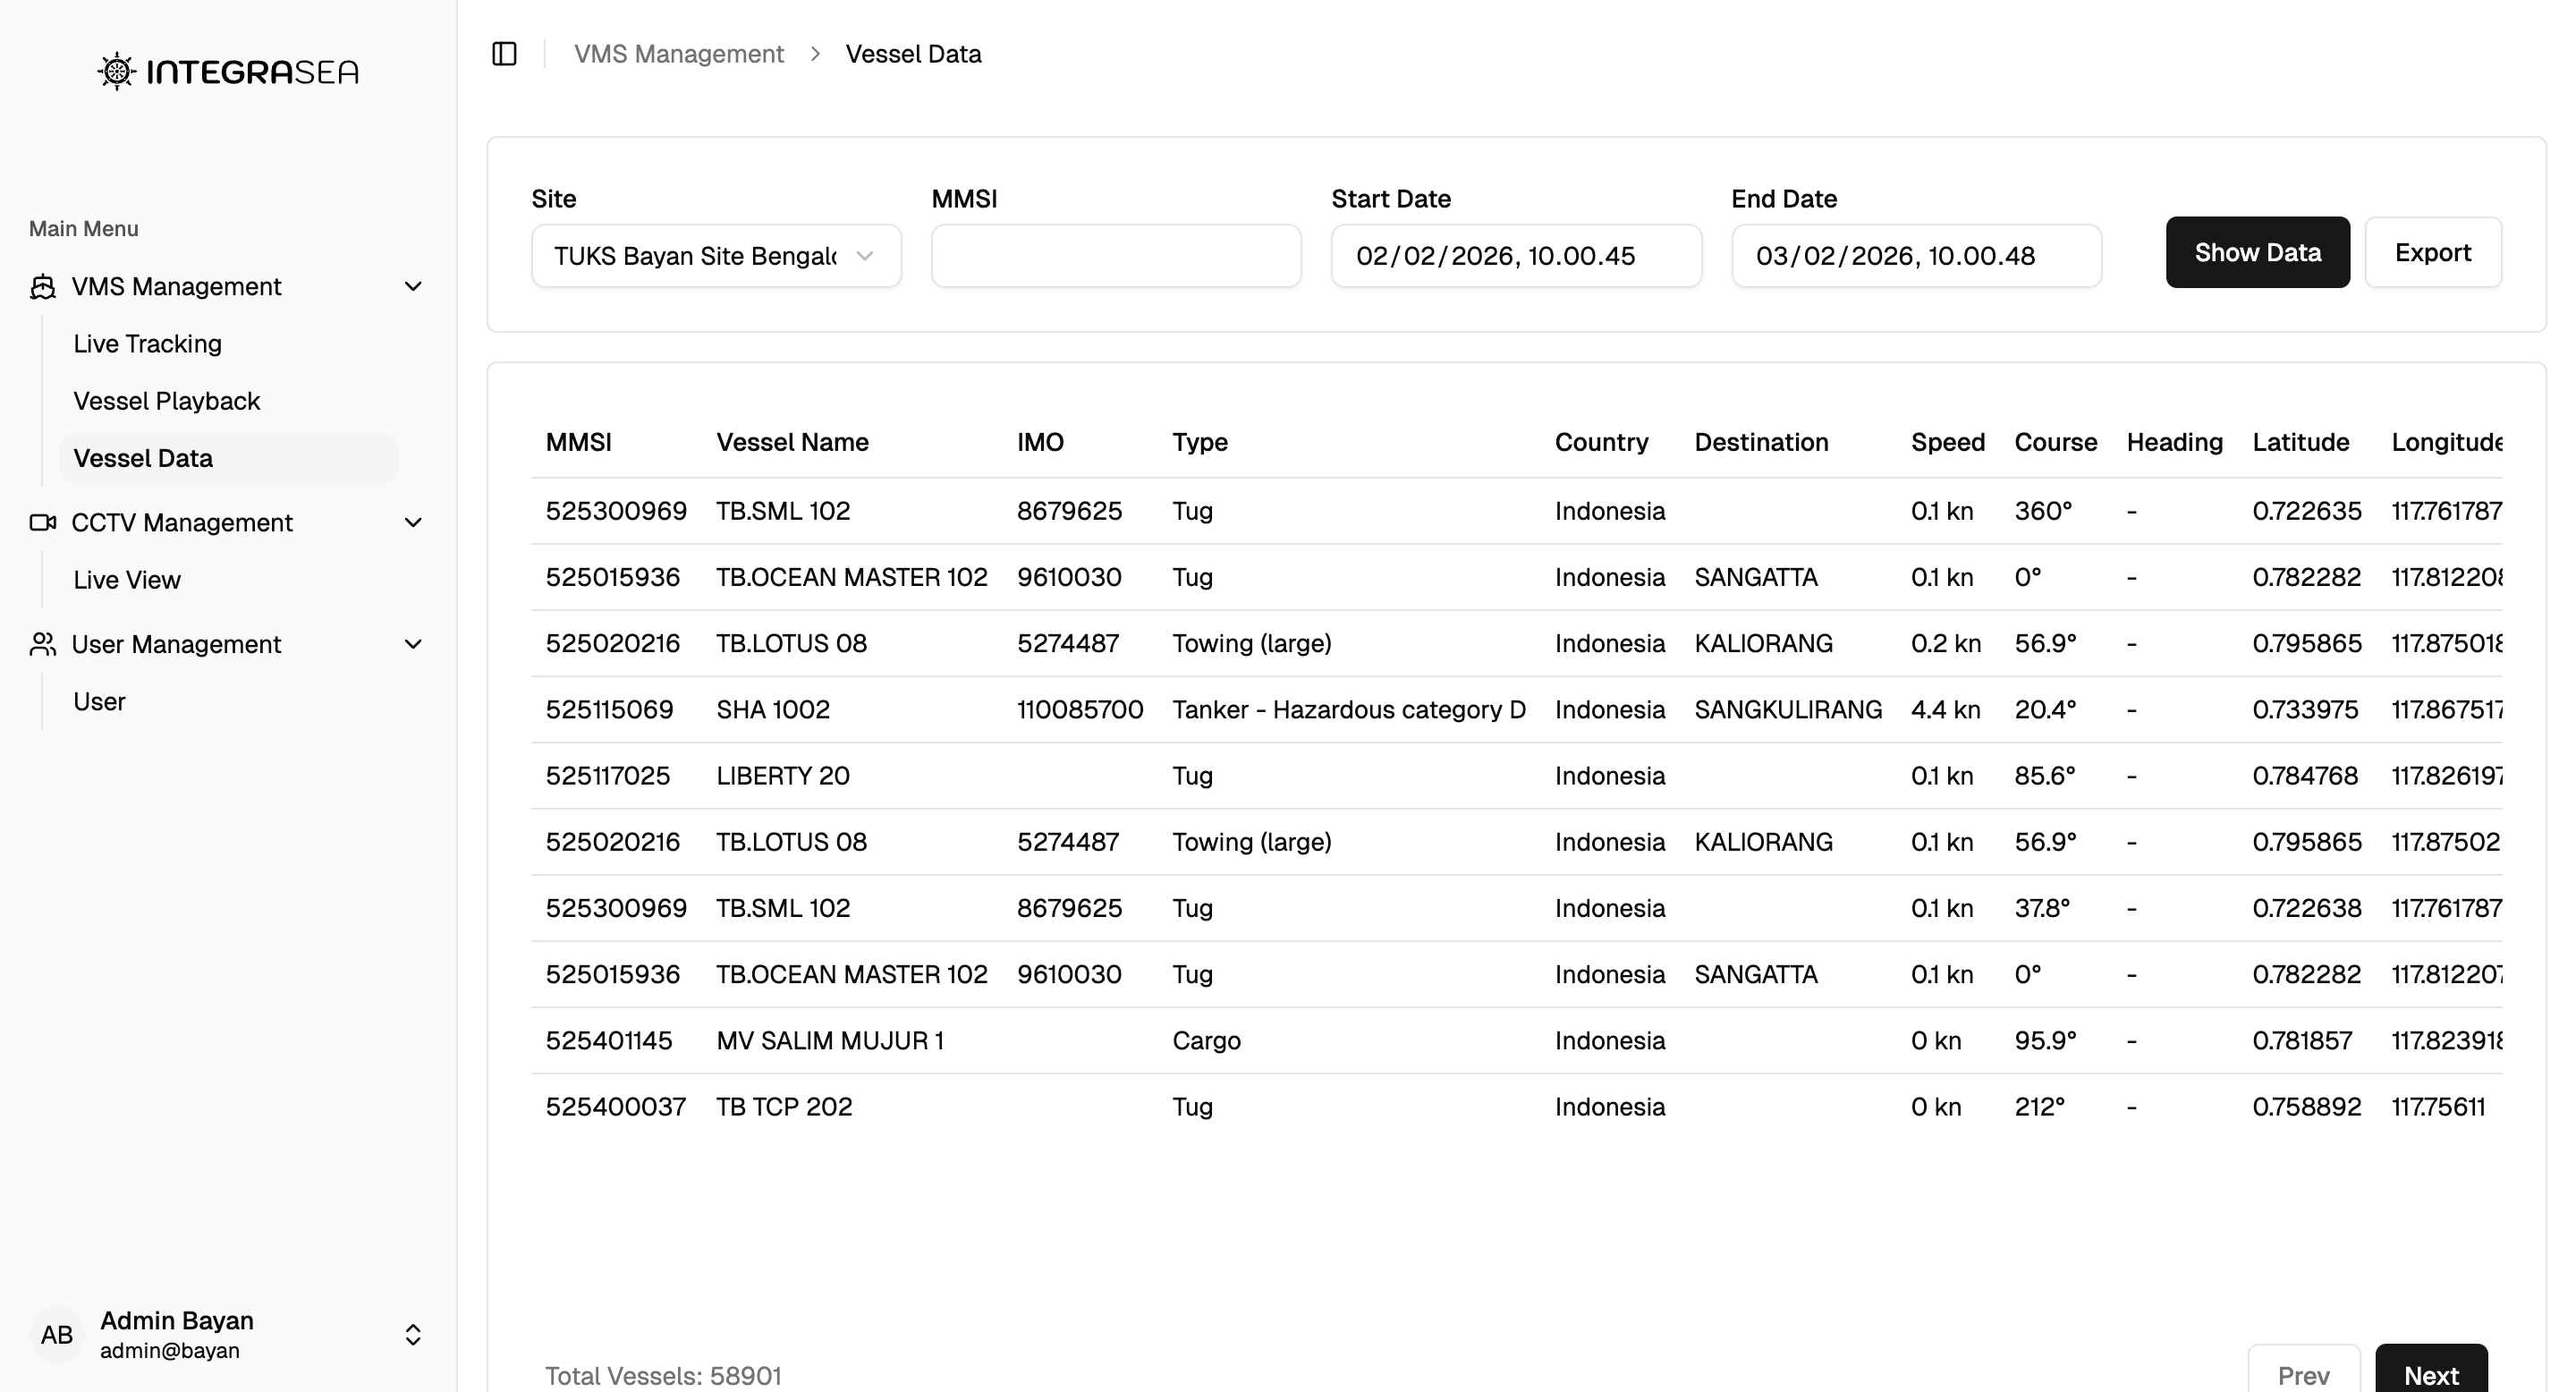2576x1392 pixels.
Task: Open Vessel Playback page
Action: 166,401
